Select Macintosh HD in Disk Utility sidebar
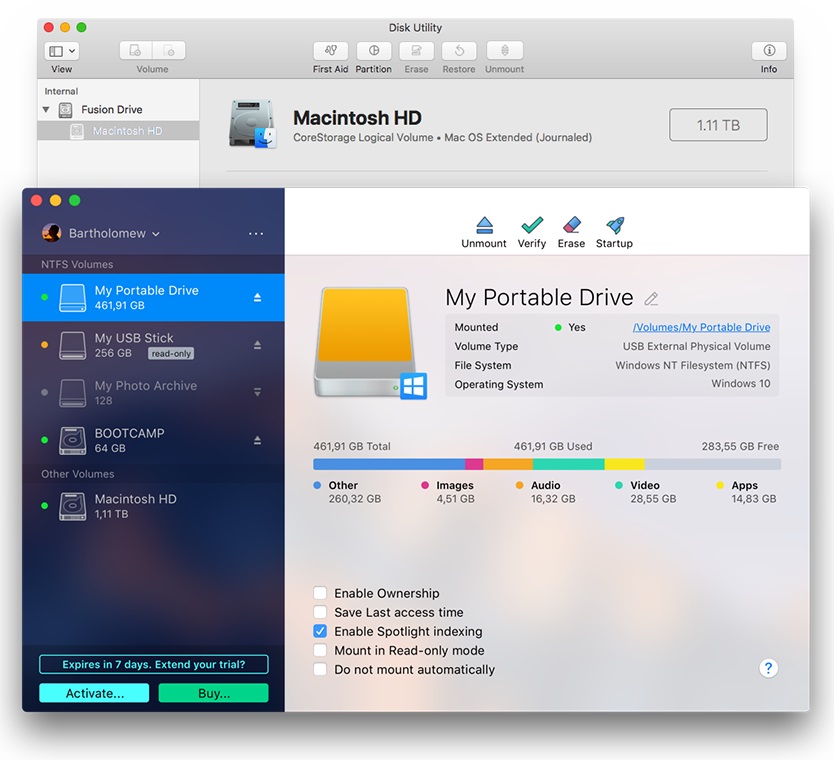Viewport: 834px width, 760px height. tap(118, 131)
